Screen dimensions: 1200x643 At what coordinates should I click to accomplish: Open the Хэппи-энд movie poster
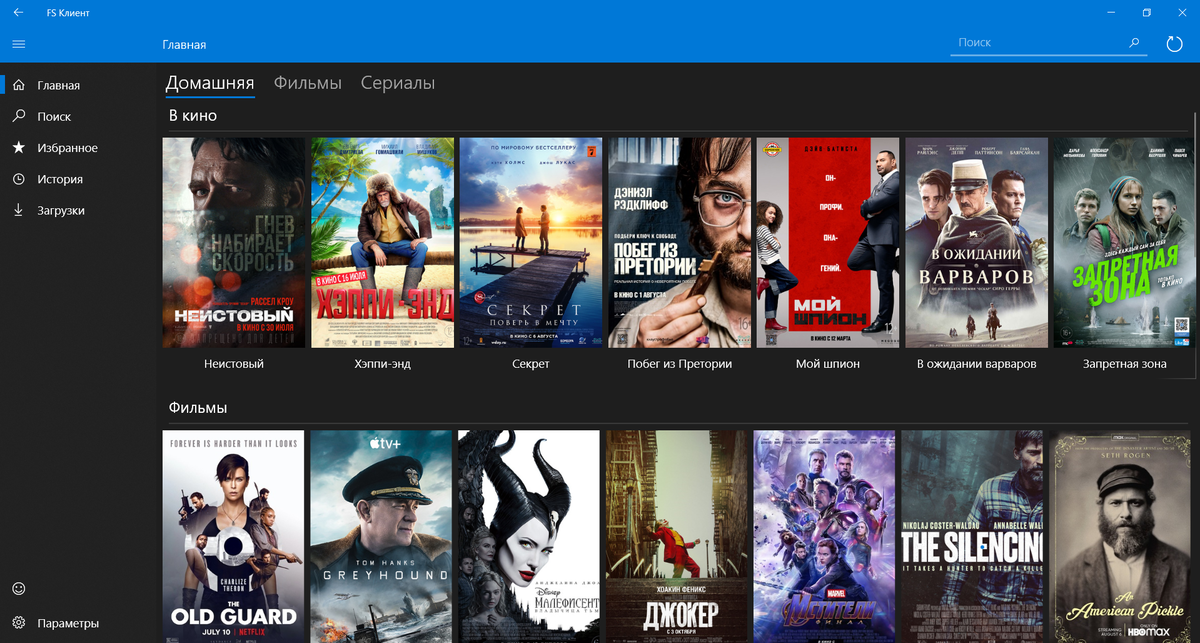[383, 243]
